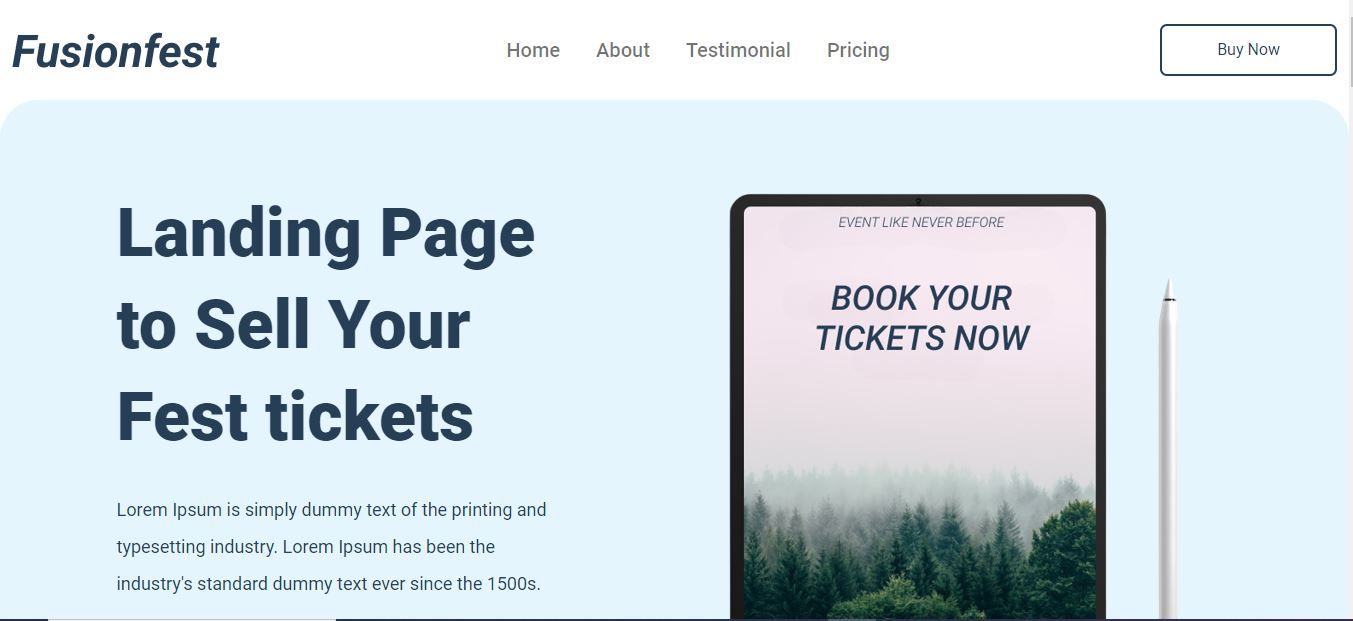Image resolution: width=1353 pixels, height=621 pixels.
Task: Click the misty forest photo on tablet
Action: (919, 540)
